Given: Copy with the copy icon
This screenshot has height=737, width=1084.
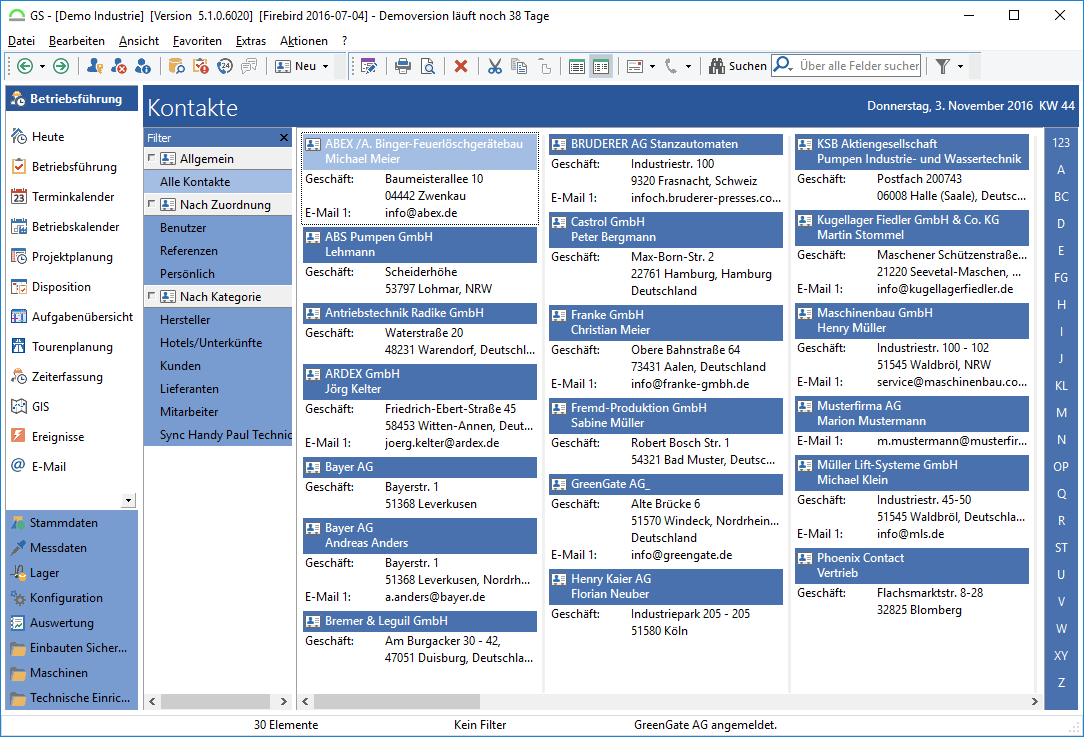Looking at the screenshot, I should click(x=519, y=66).
